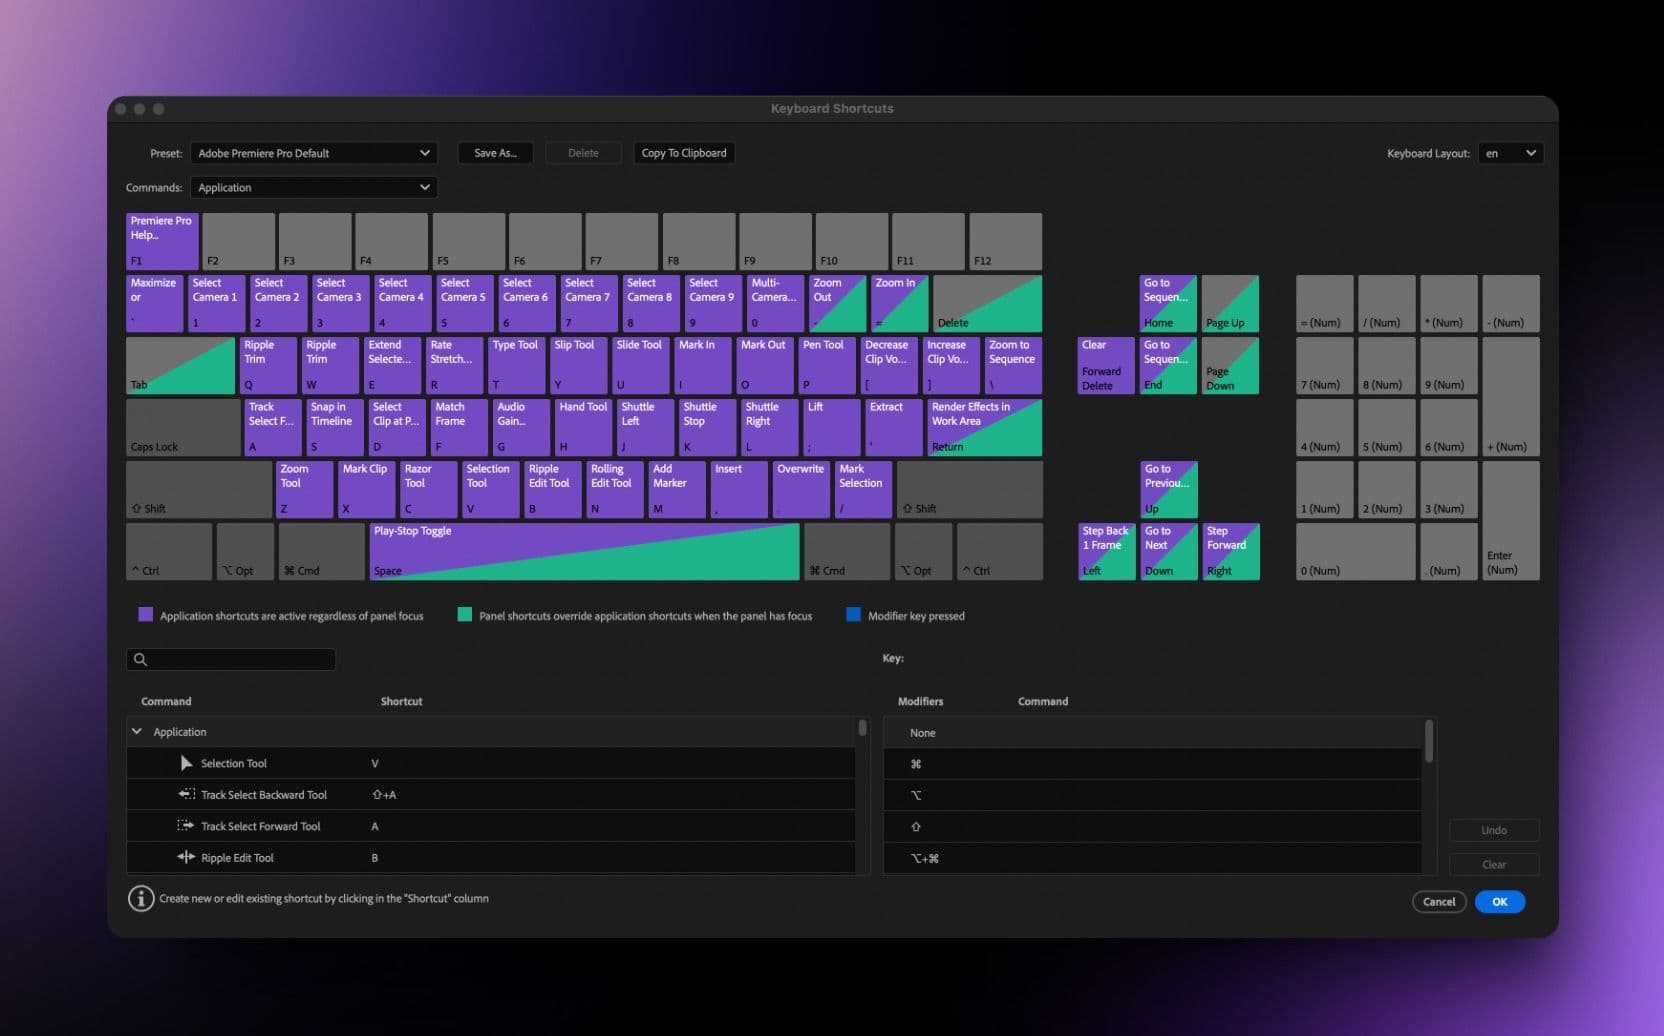Open the Preset dropdown showing Adobe Premiere Pro Default
Screen dimensions: 1664x1036
(313, 153)
